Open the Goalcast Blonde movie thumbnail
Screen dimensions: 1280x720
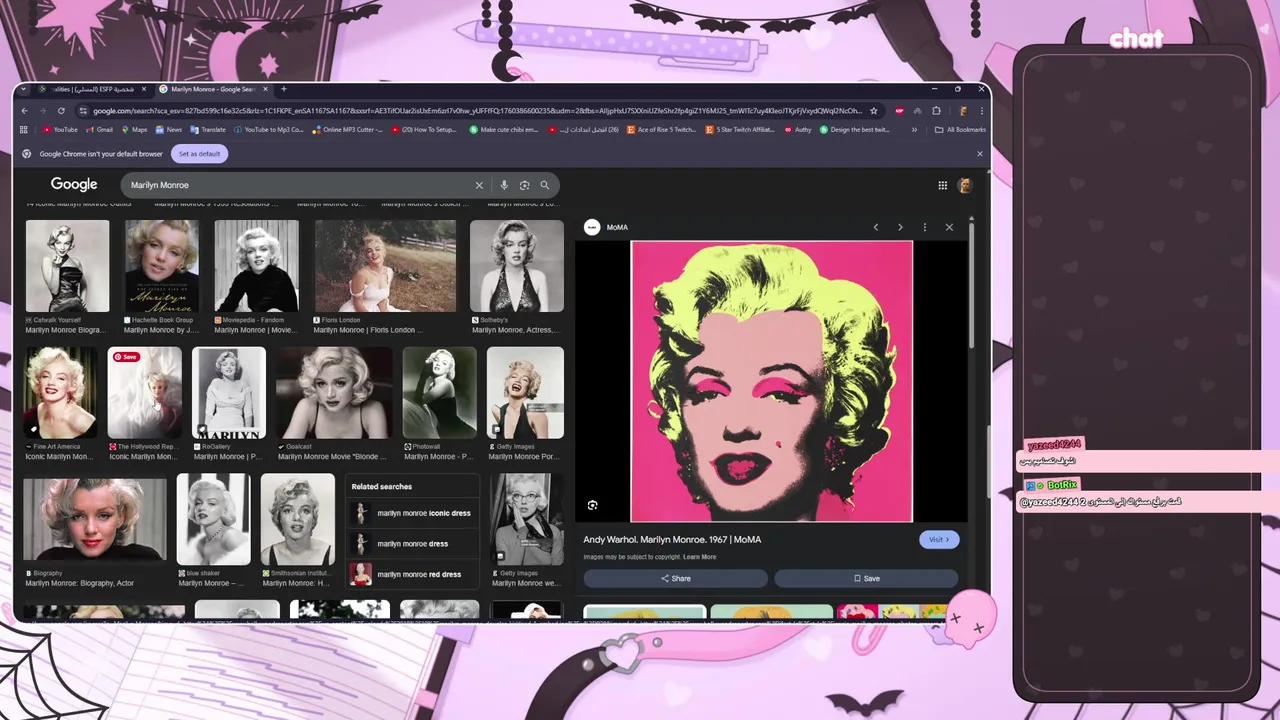click(334, 393)
